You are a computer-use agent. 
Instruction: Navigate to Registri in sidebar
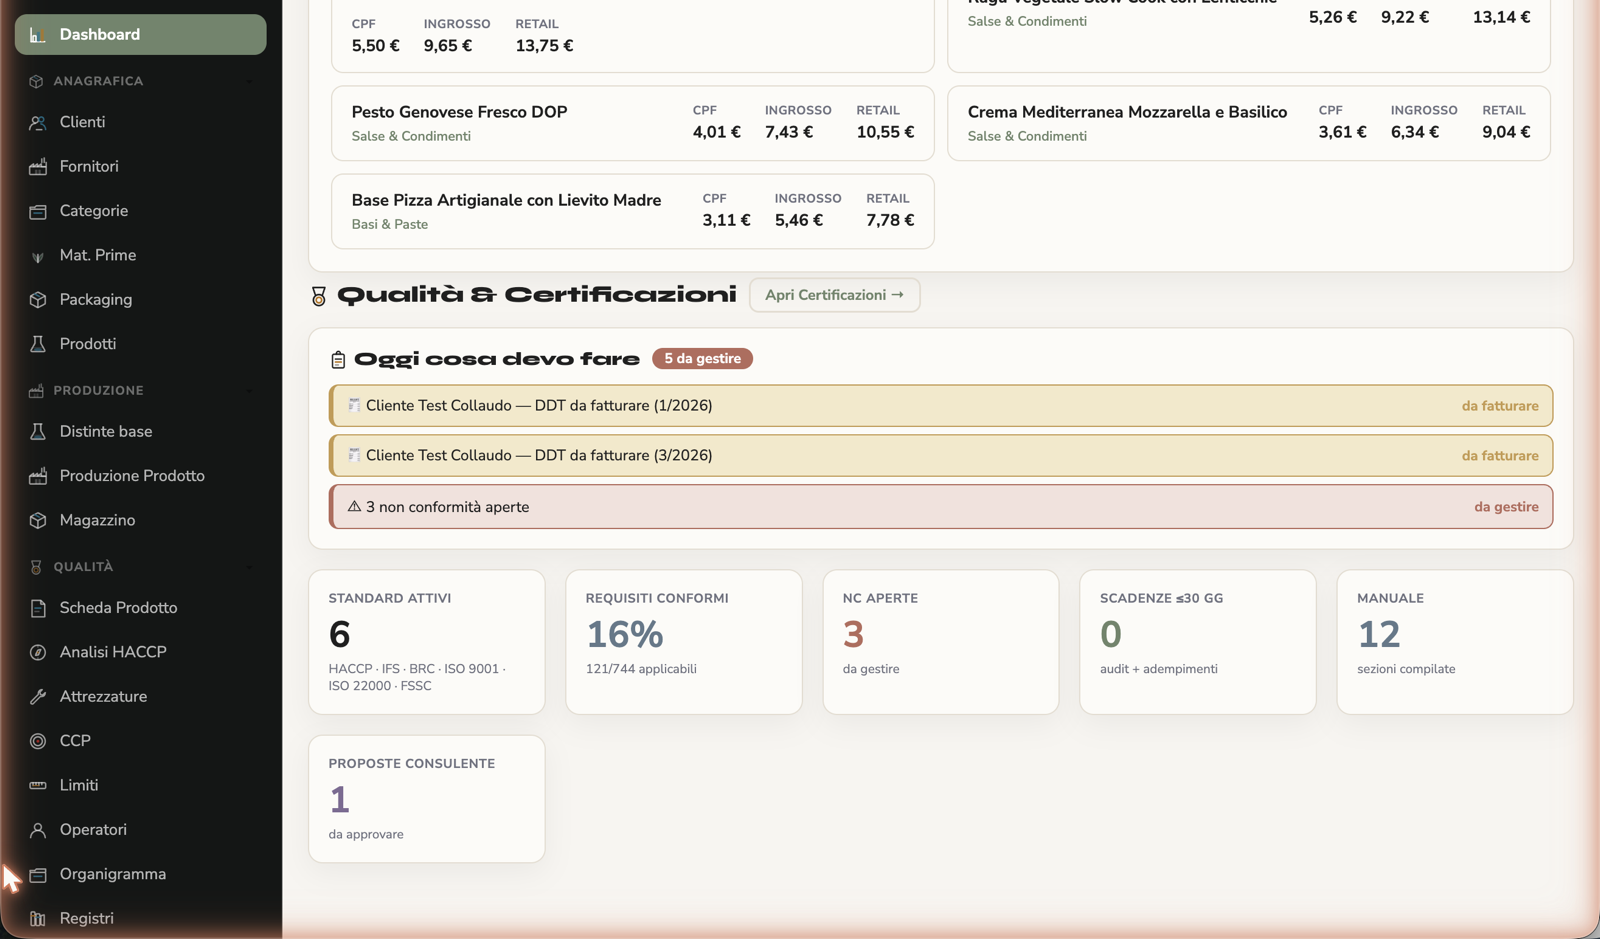[141, 918]
